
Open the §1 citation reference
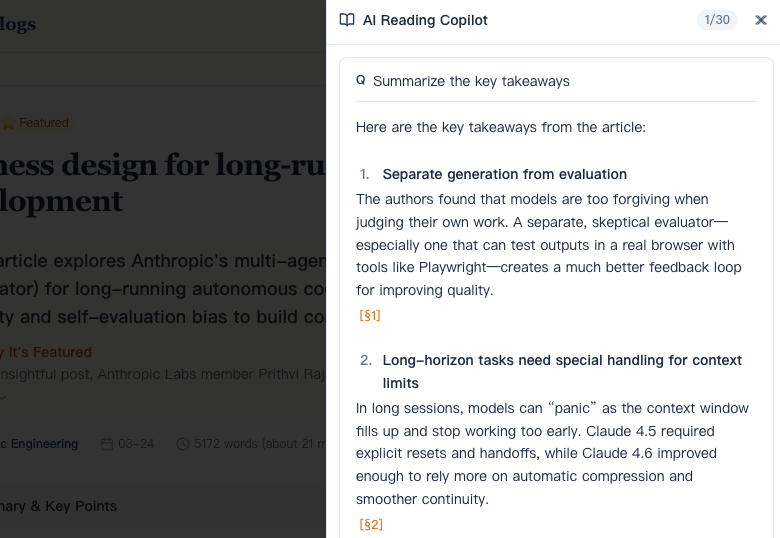click(370, 316)
